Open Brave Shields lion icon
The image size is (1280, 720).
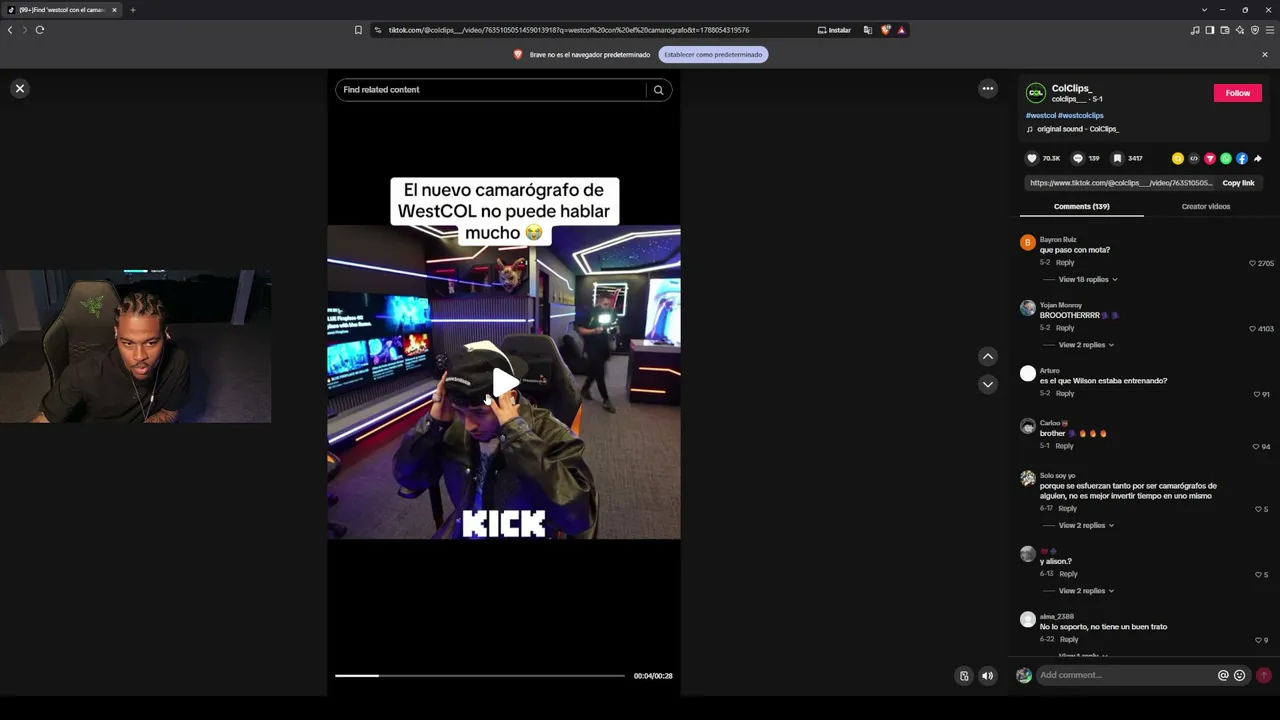click(x=885, y=30)
